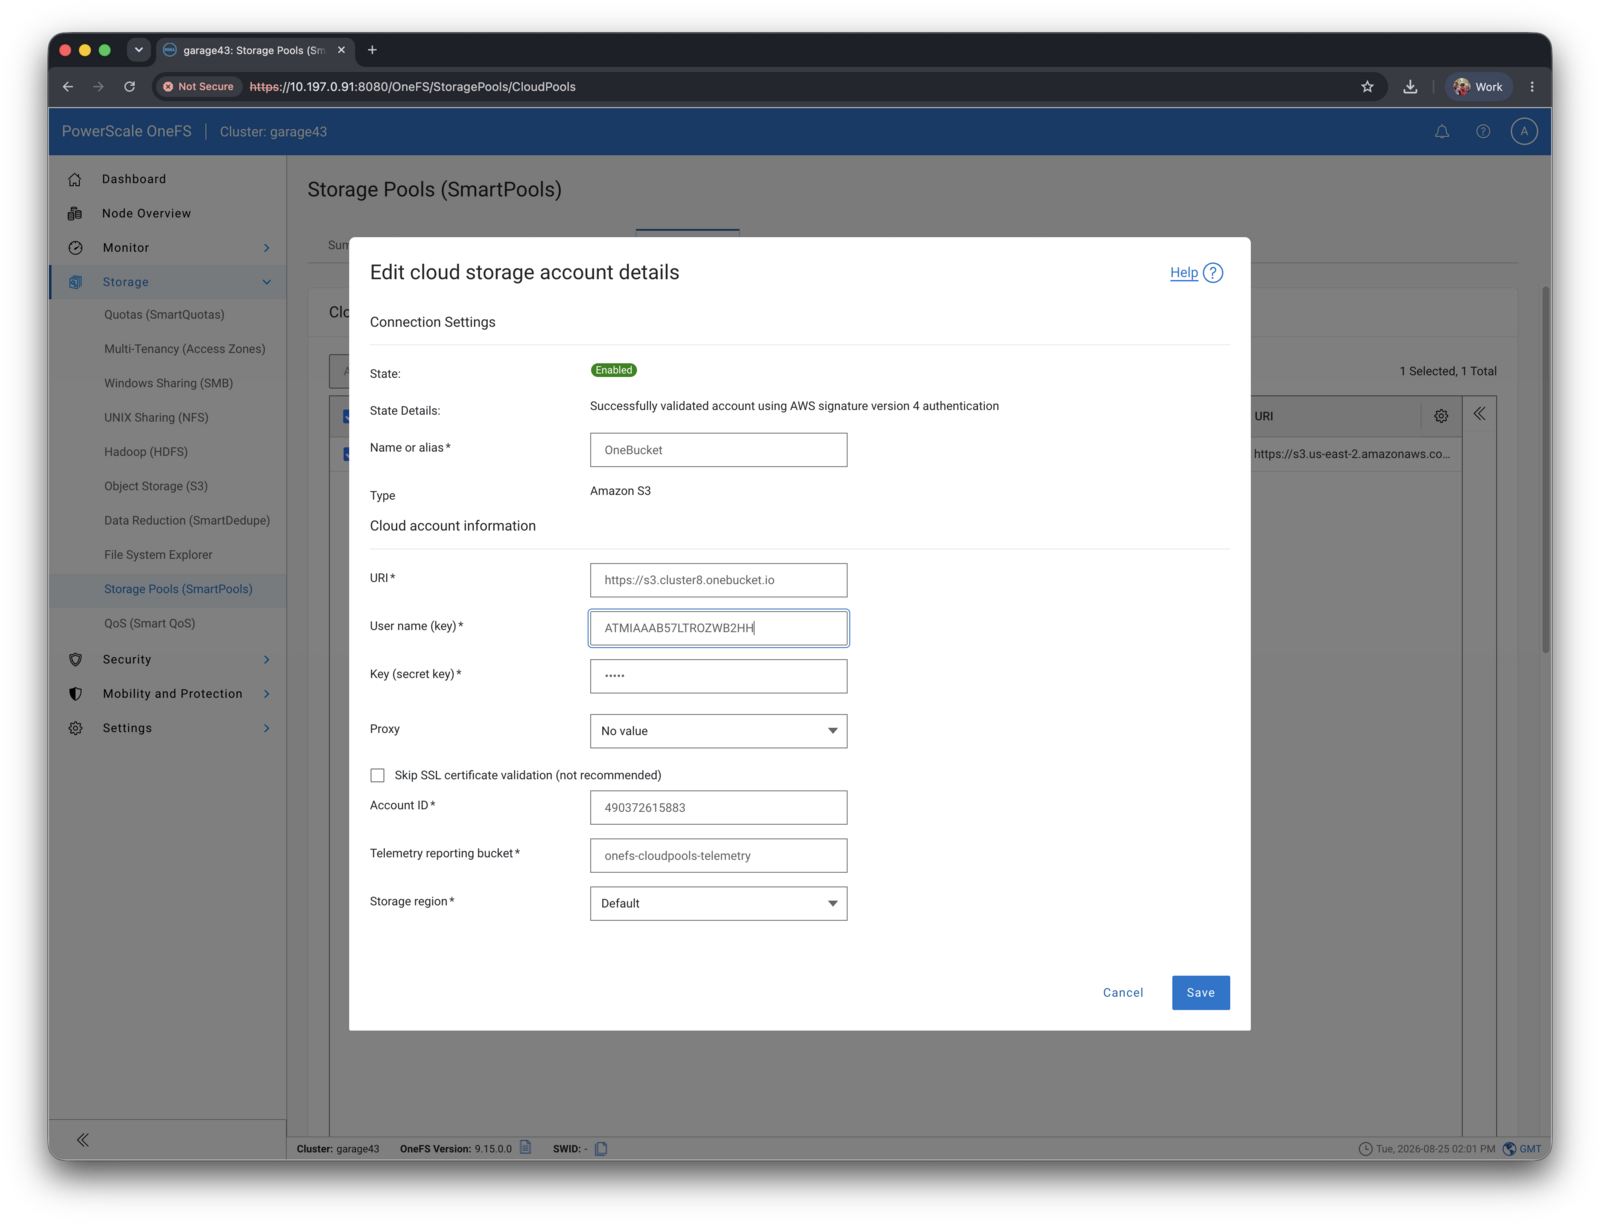Click the browser address bar URL
Screen dimensions: 1600x1224
(412, 87)
